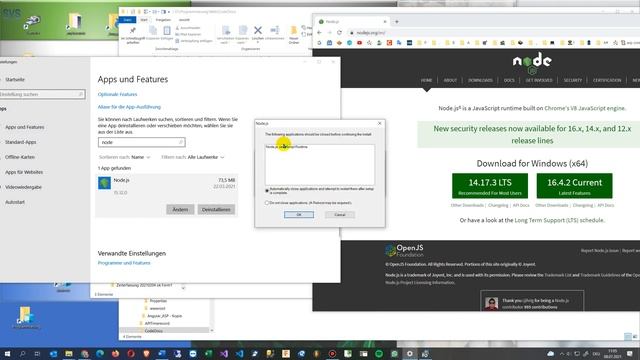Open Visual Studio Code from taskbar

(239, 353)
